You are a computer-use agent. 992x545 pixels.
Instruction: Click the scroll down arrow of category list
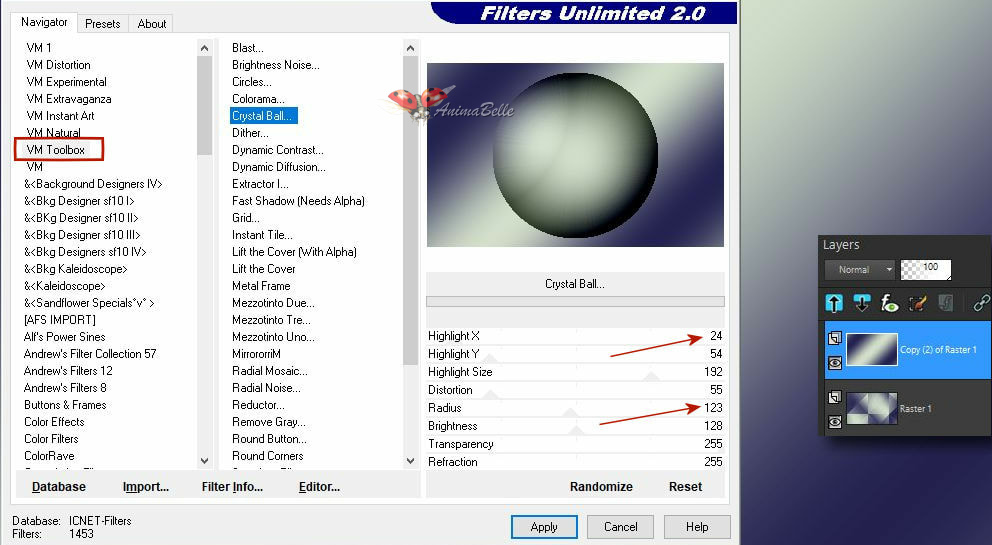coord(204,461)
